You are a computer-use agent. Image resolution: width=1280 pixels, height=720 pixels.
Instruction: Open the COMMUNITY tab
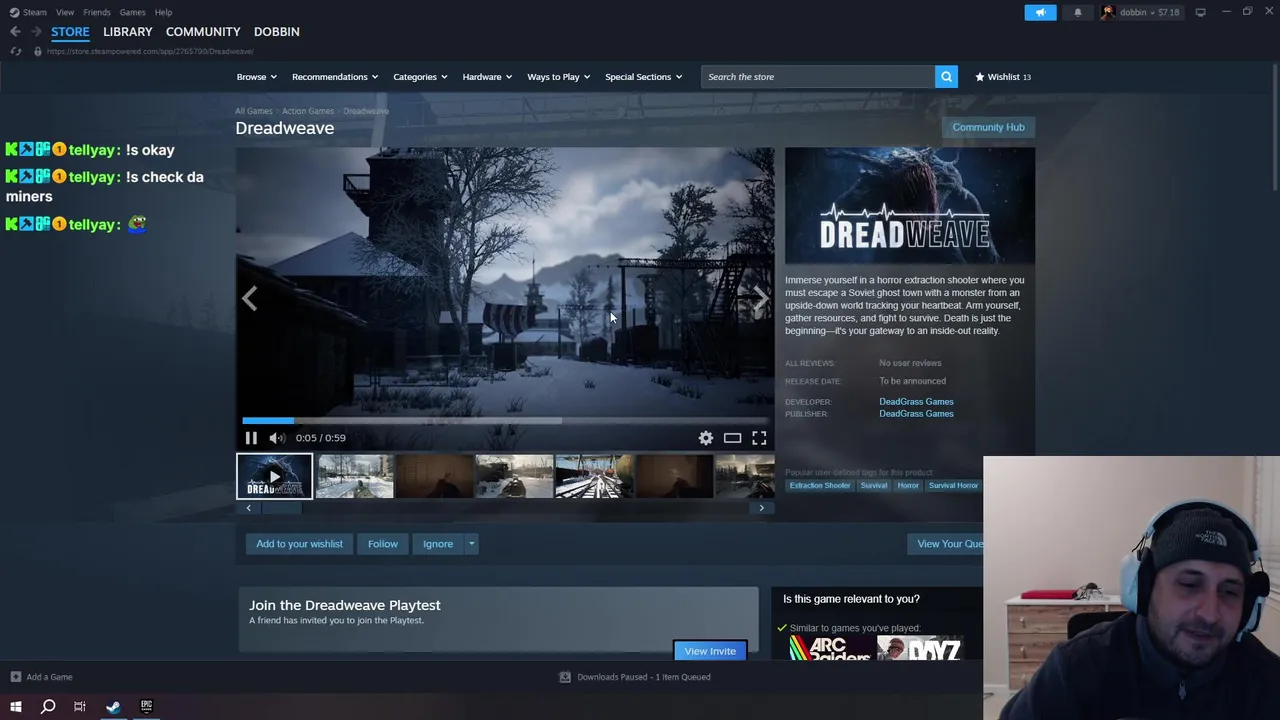click(203, 32)
